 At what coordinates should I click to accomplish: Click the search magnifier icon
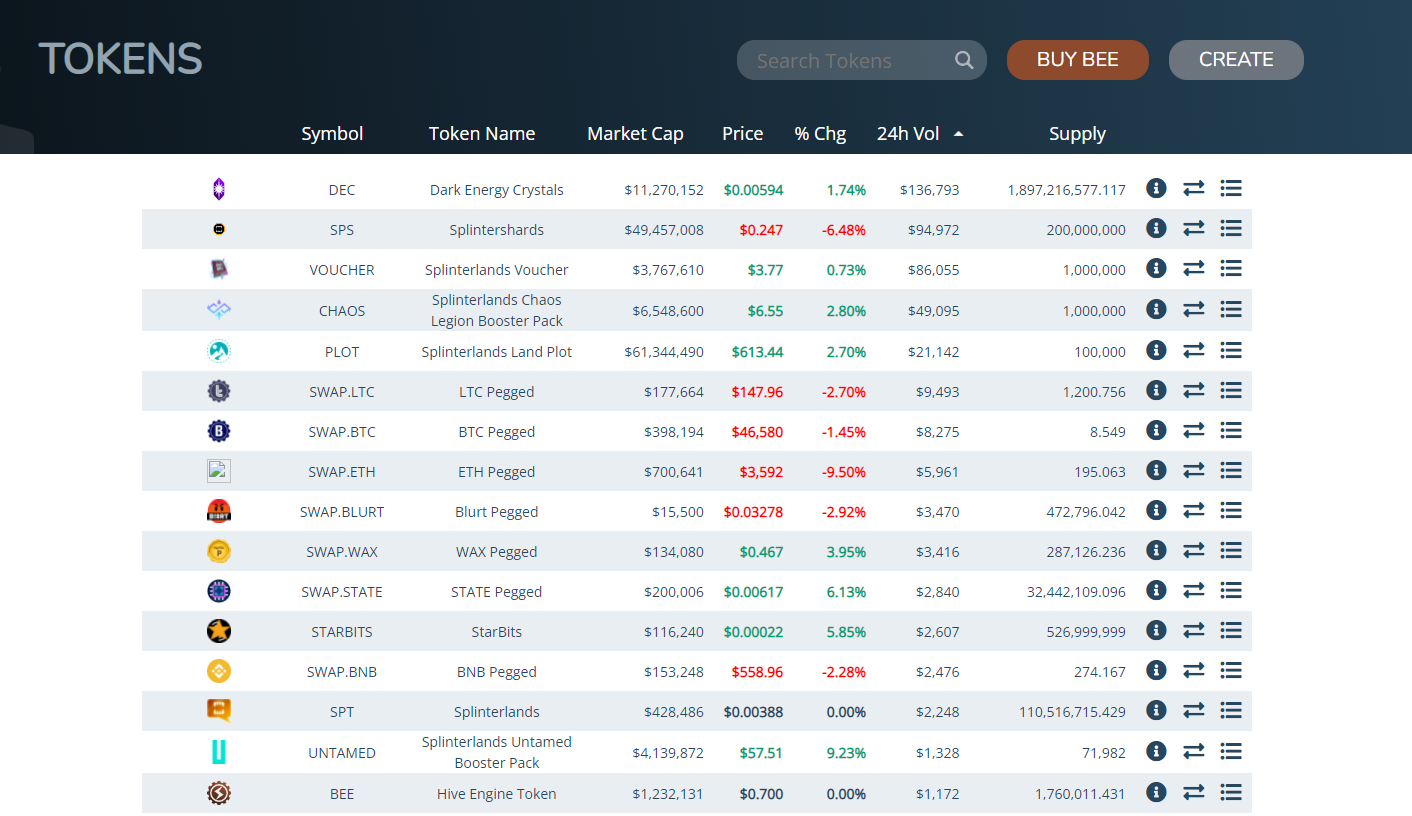coord(964,60)
